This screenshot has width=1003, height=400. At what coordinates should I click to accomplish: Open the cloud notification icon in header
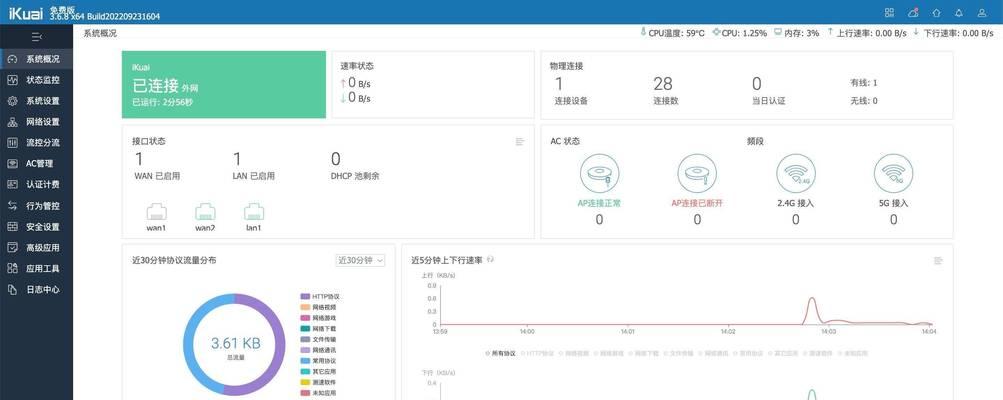coord(913,12)
